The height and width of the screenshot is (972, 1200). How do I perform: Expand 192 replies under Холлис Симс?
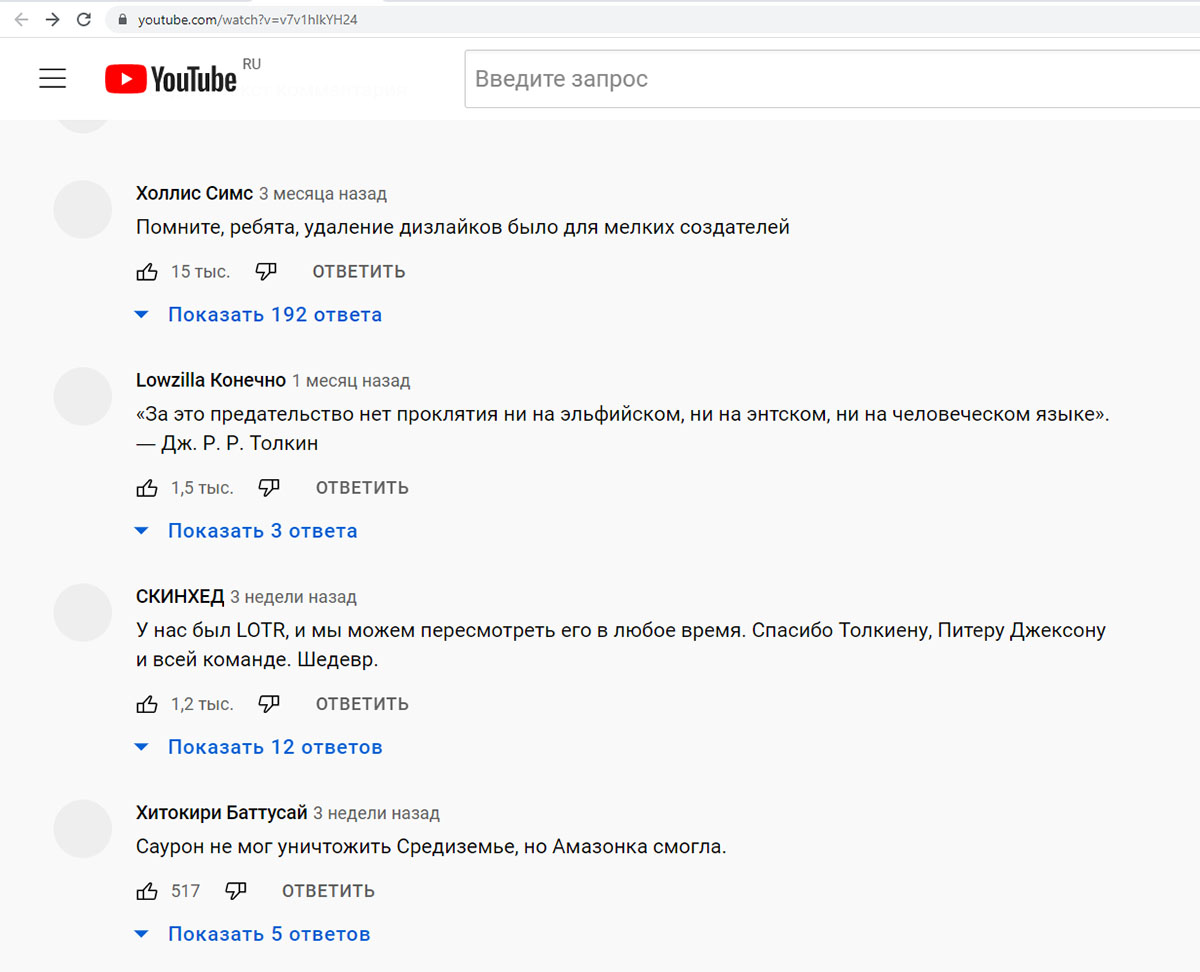pos(274,315)
